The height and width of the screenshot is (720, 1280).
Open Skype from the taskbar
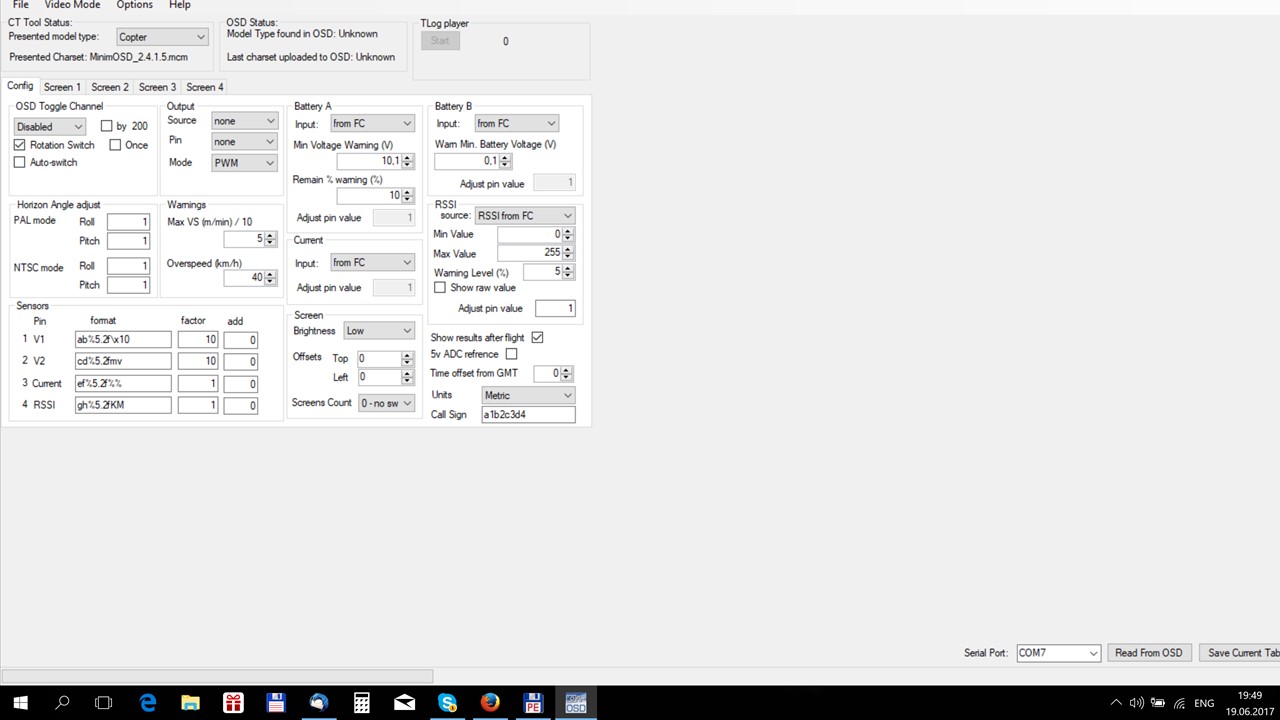[447, 703]
